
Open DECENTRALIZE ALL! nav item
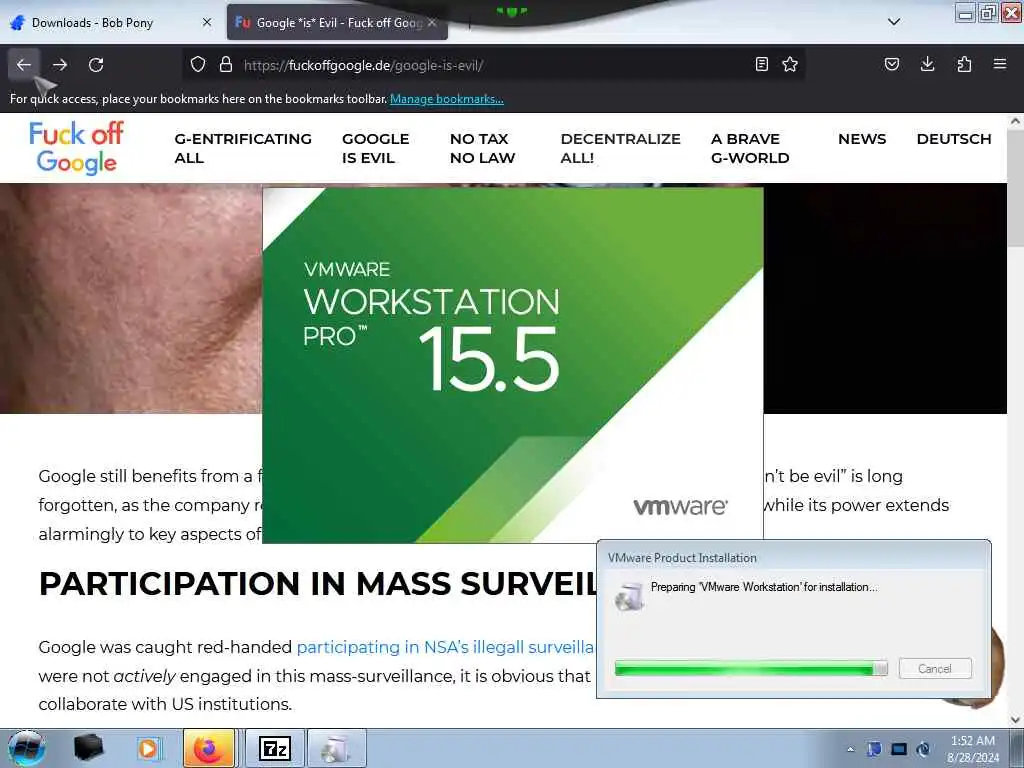pos(620,148)
